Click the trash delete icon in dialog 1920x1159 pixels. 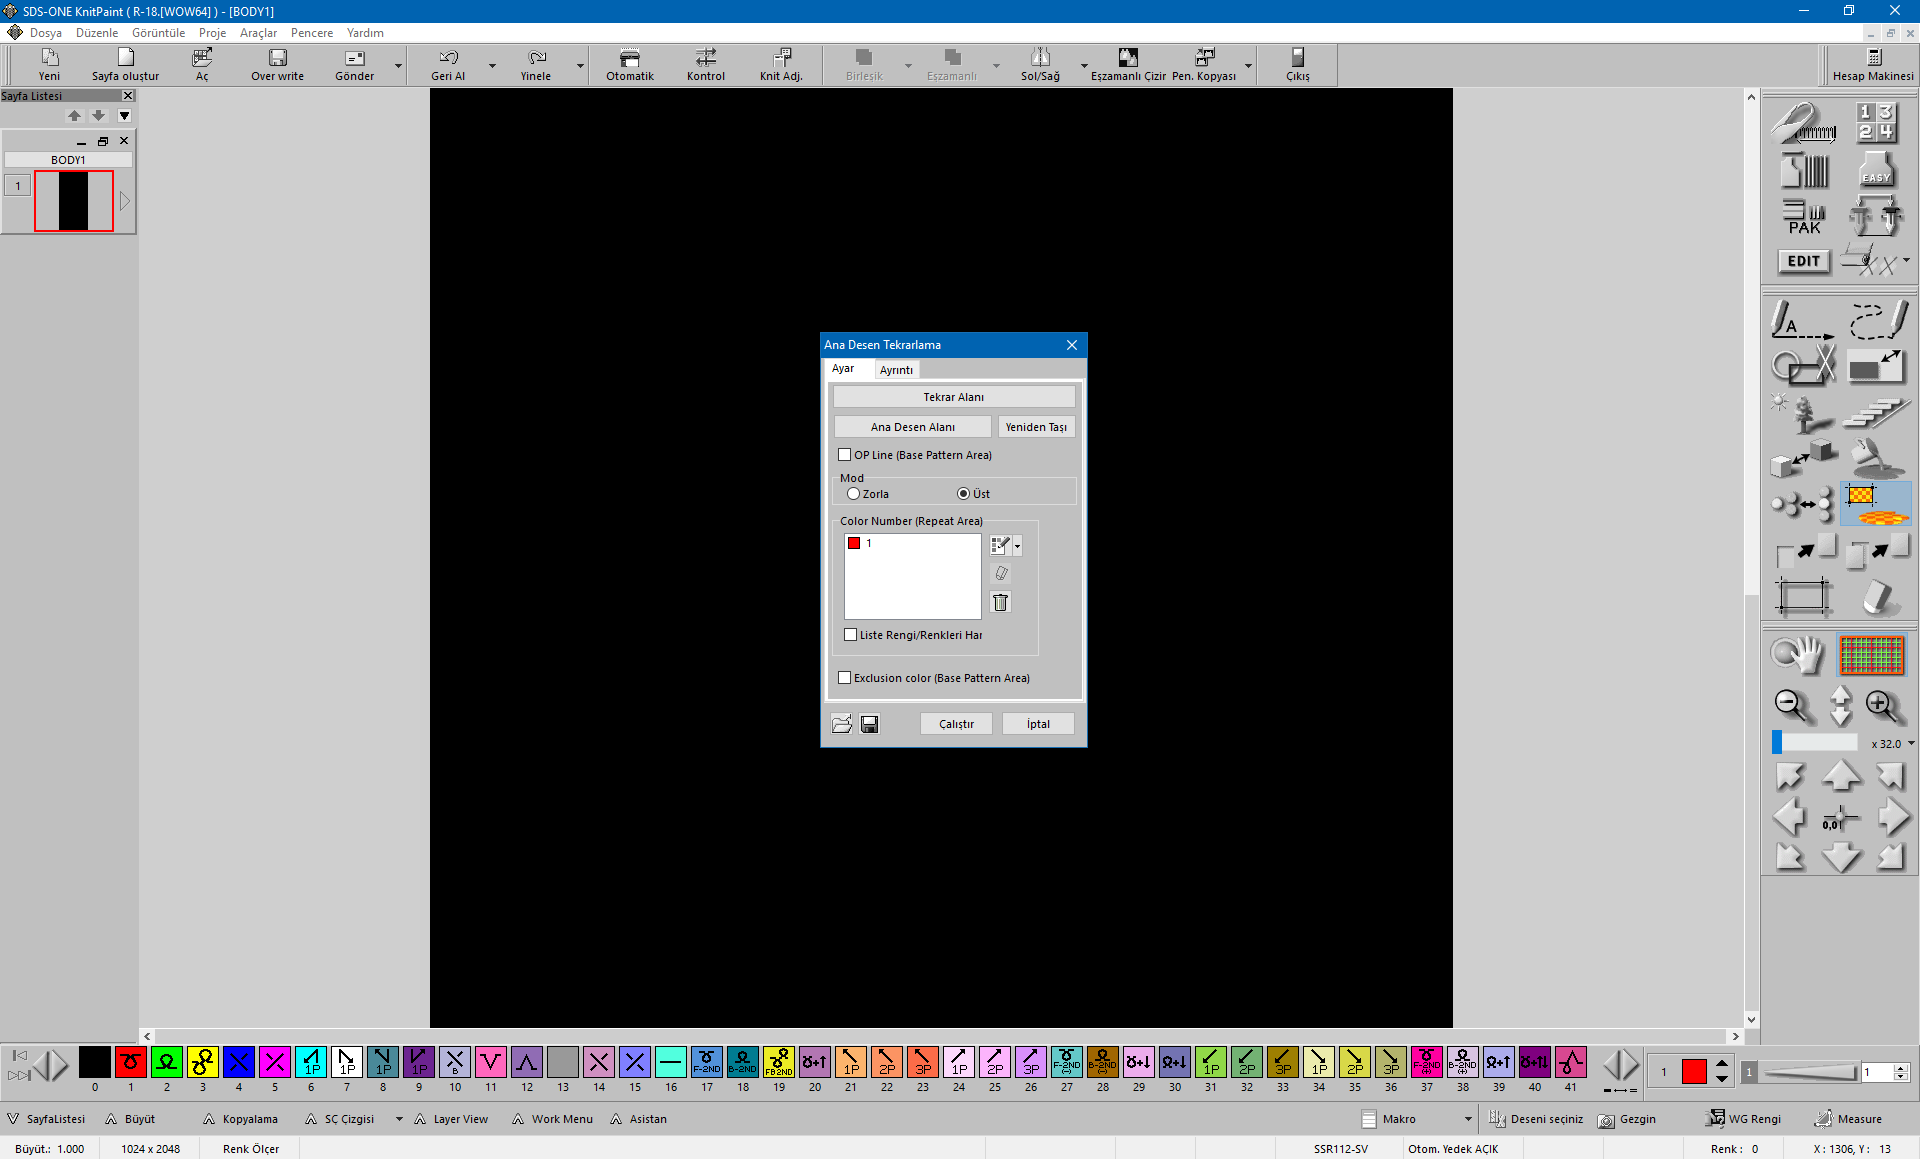[1000, 602]
